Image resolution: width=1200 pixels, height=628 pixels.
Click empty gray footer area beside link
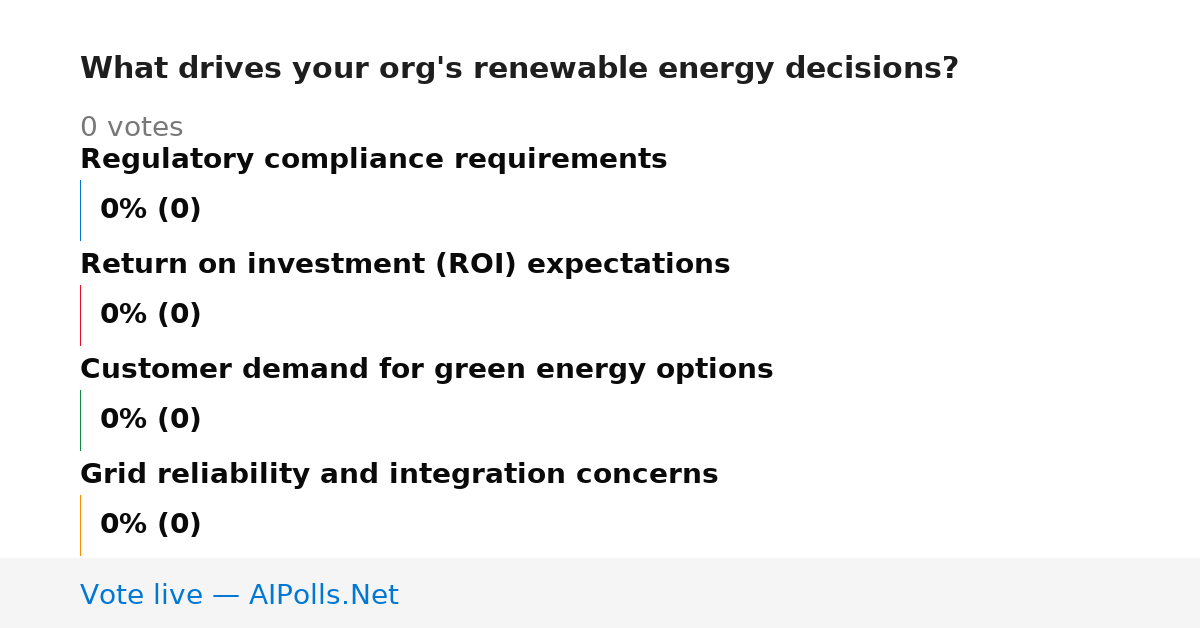point(800,594)
